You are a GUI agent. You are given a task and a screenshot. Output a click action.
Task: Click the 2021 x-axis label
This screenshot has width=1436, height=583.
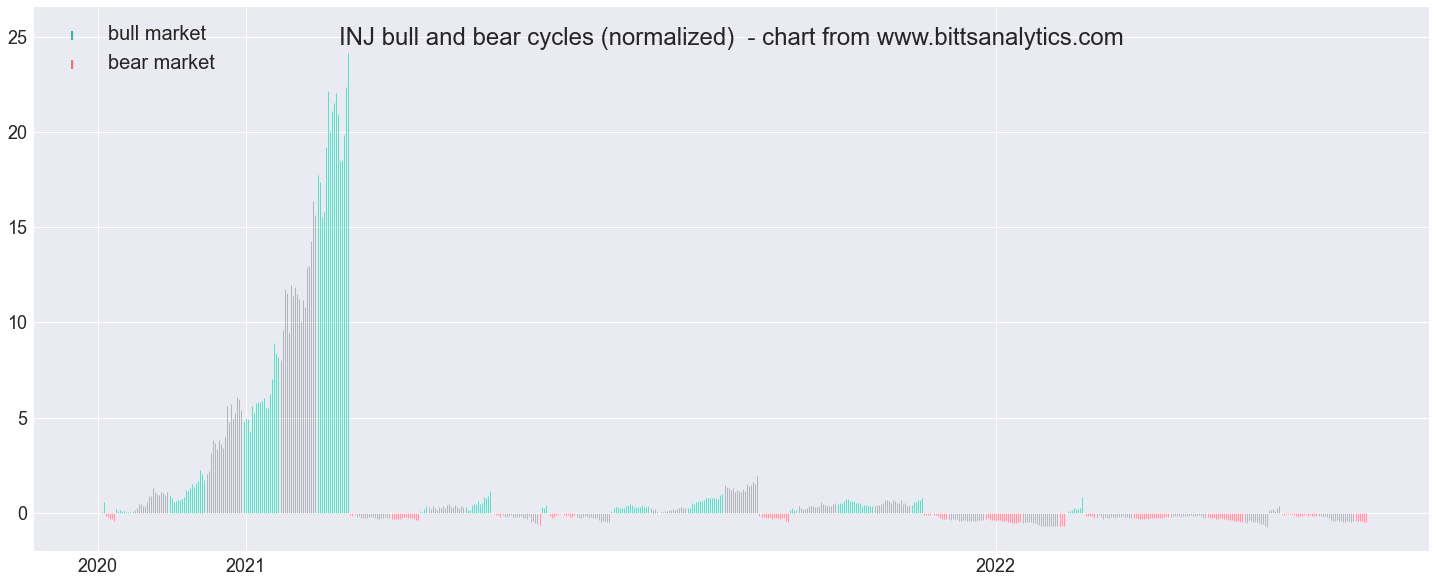click(x=245, y=565)
